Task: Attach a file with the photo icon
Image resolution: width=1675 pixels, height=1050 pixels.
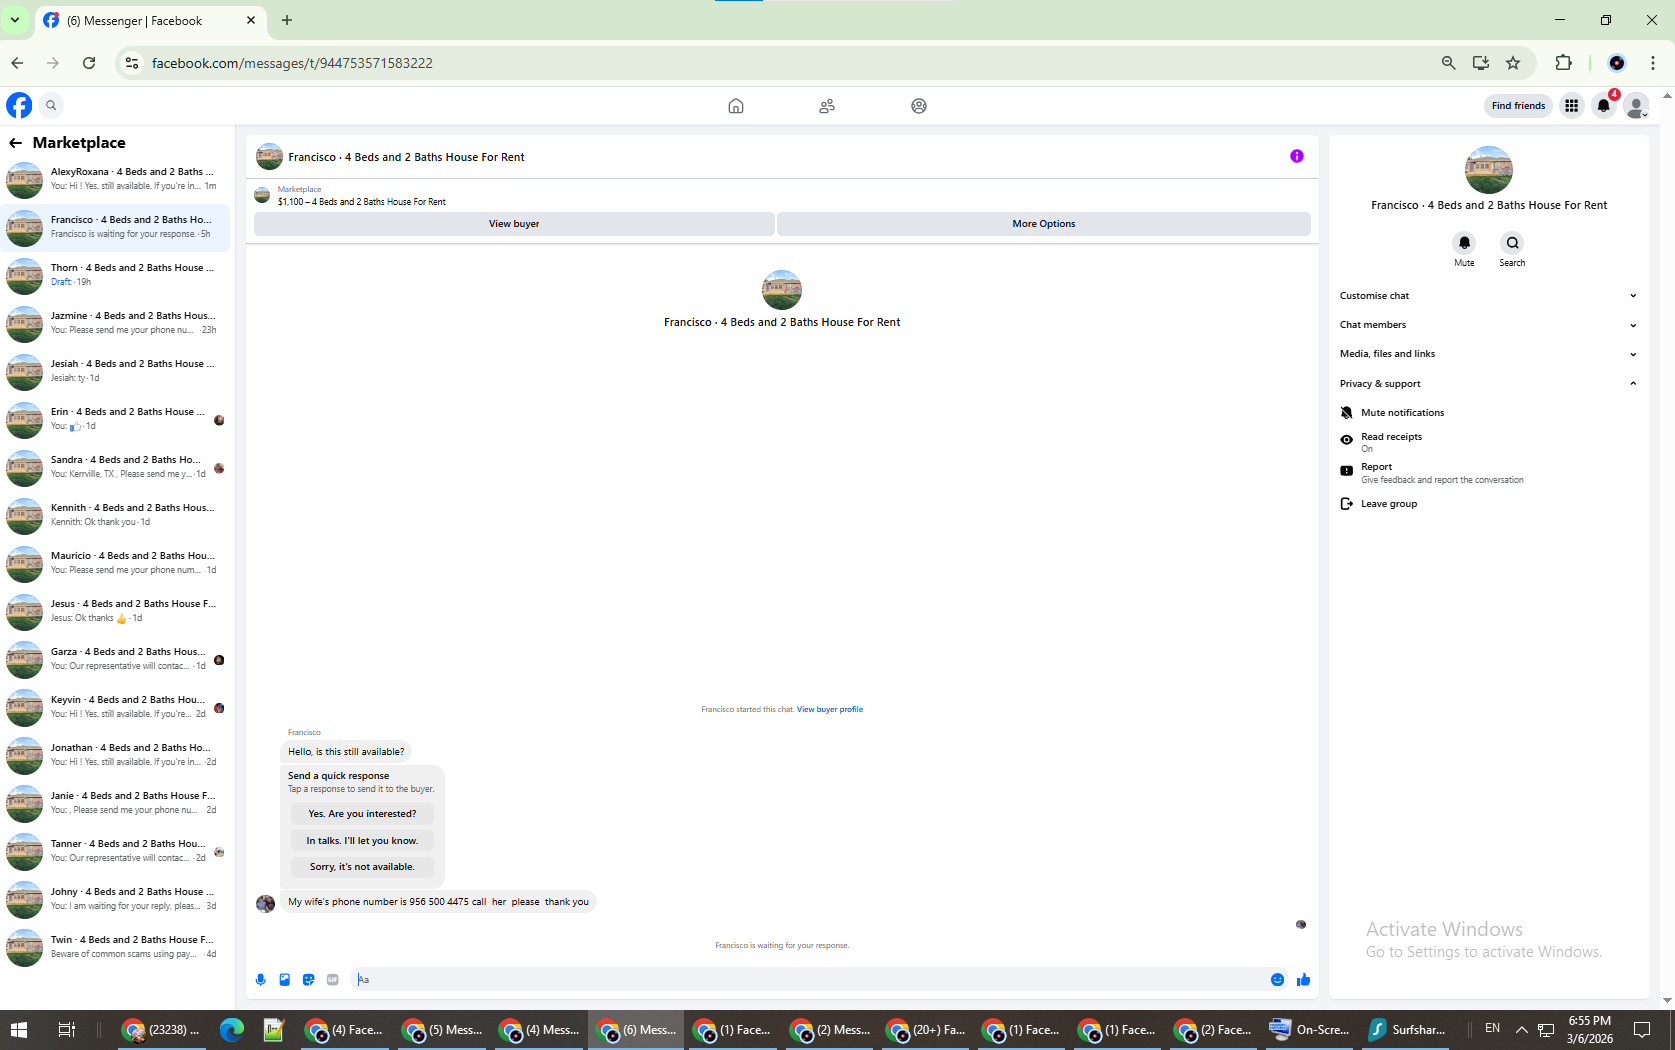Action: click(285, 980)
